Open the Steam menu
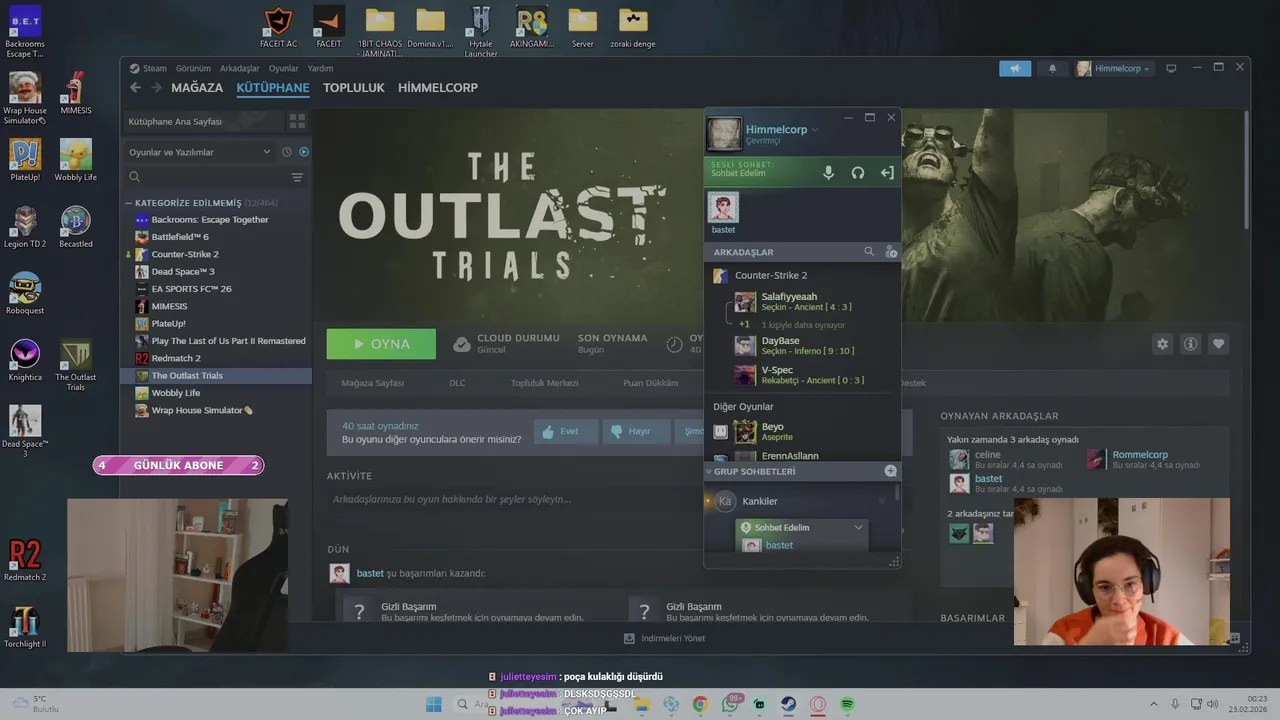1280x720 pixels. pyautogui.click(x=149, y=69)
